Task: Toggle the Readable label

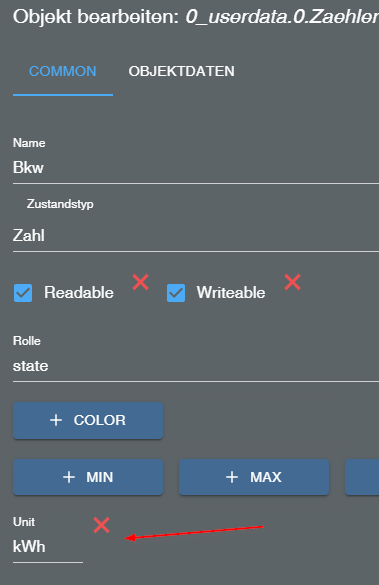Action: pyautogui.click(x=79, y=292)
